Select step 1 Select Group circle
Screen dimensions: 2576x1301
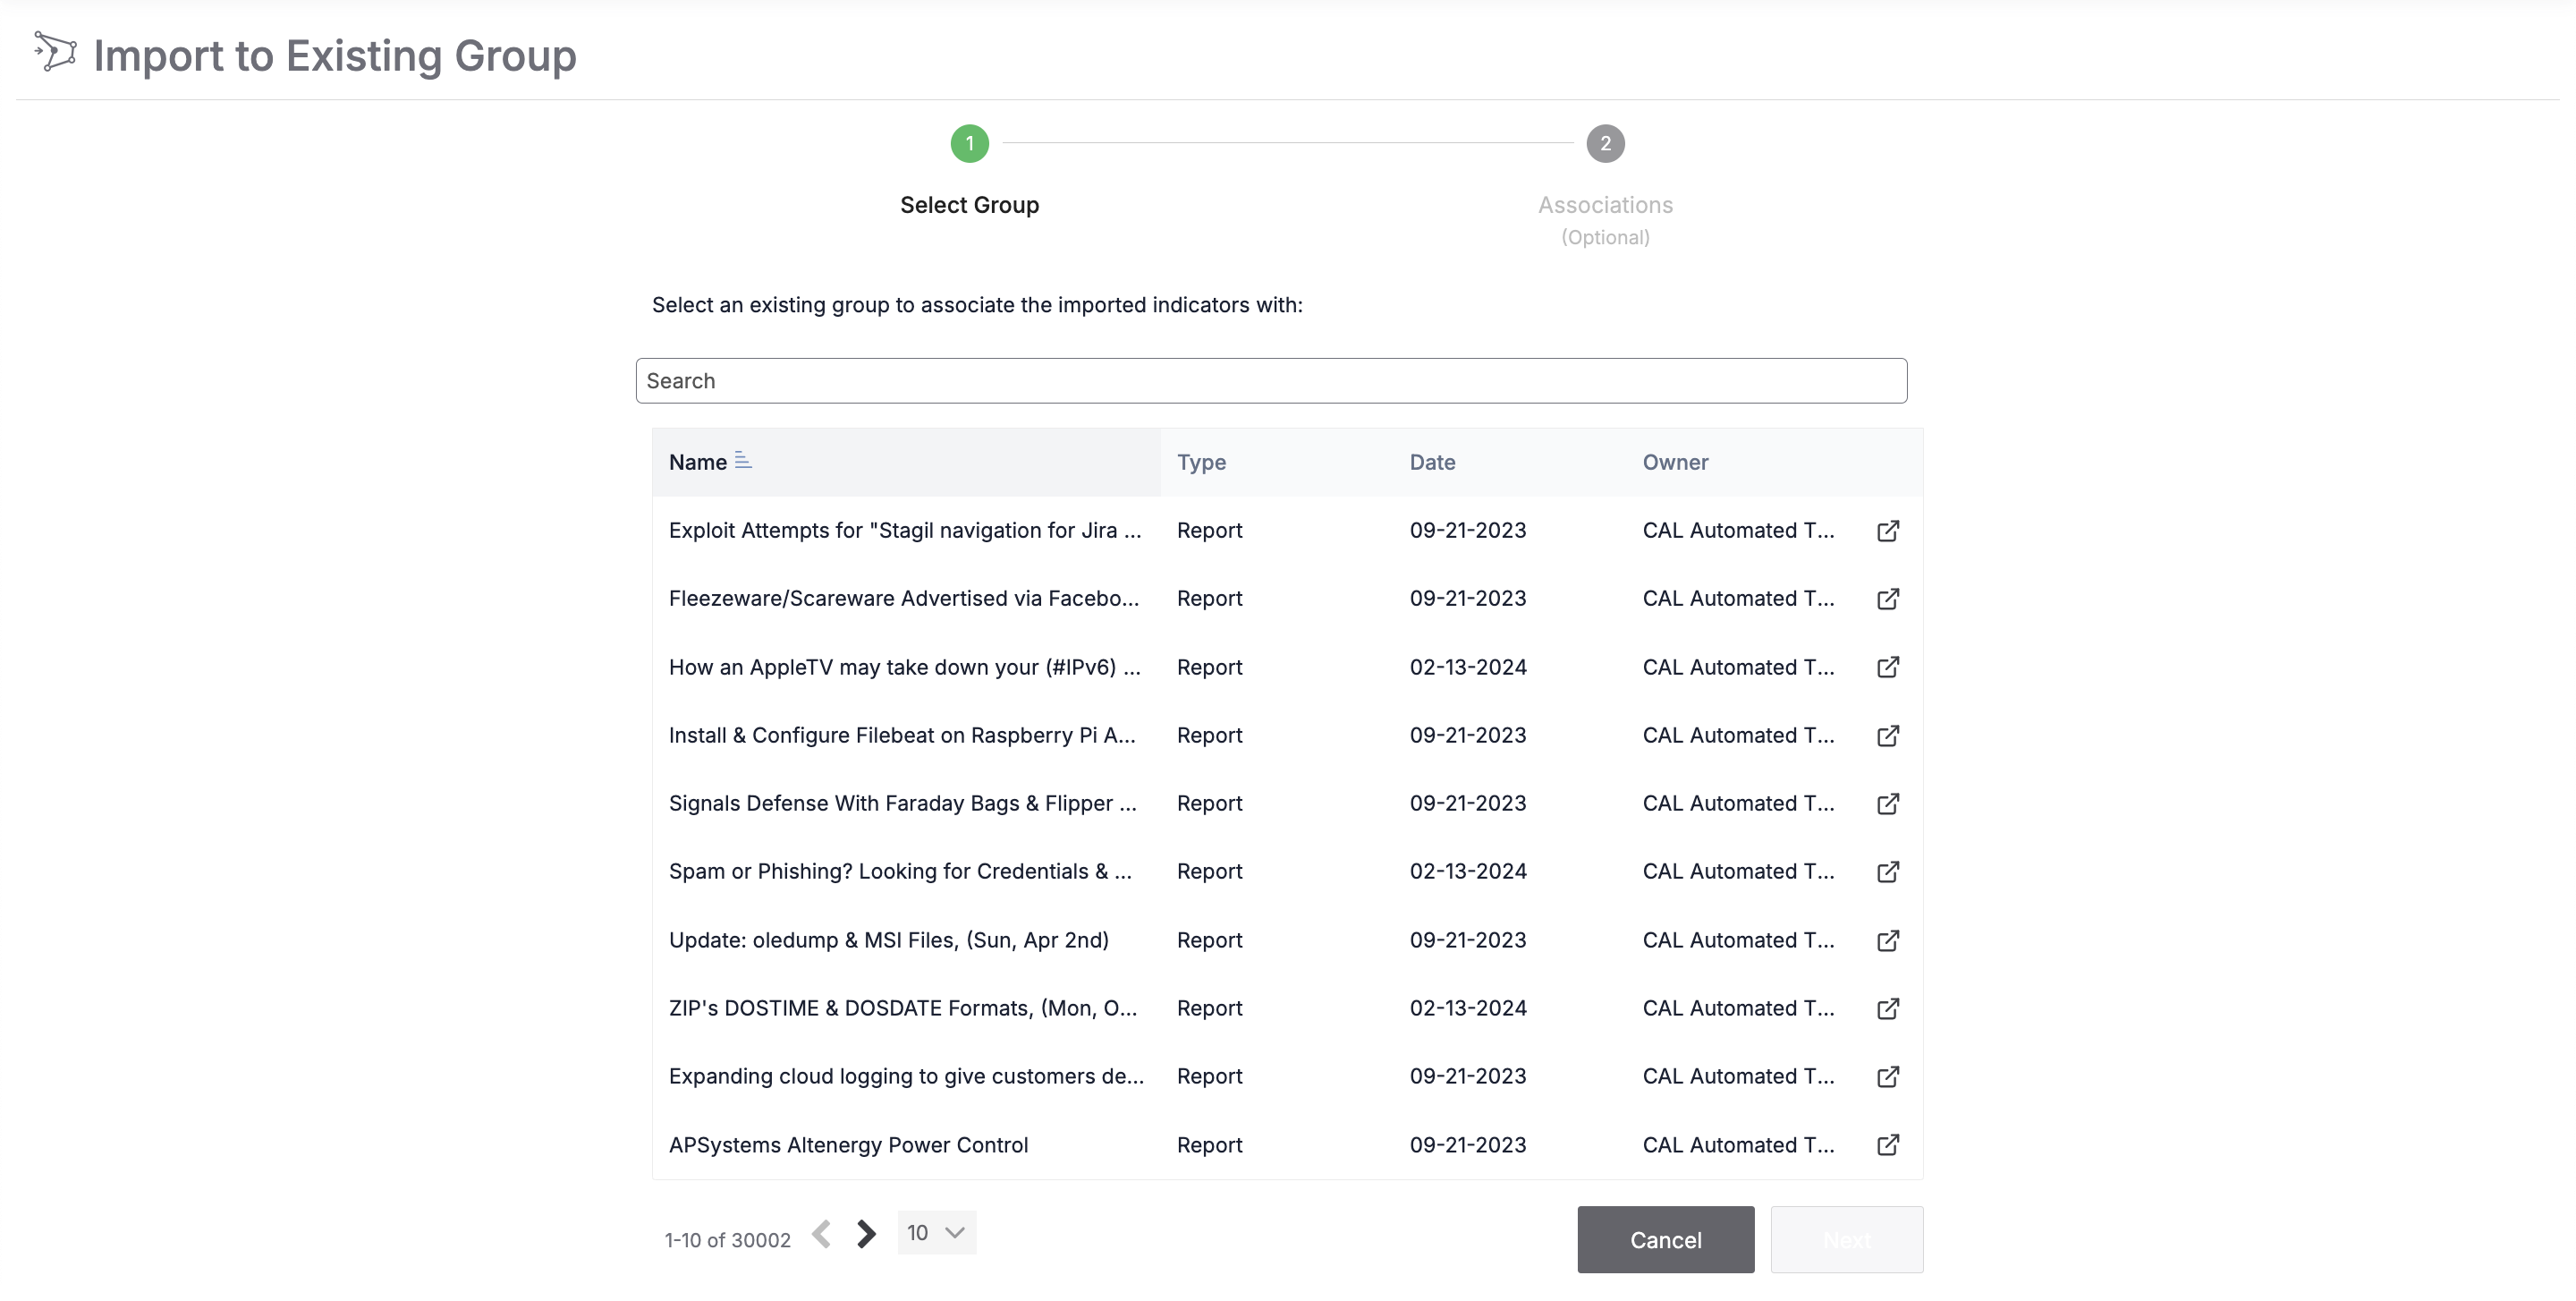pyautogui.click(x=969, y=144)
